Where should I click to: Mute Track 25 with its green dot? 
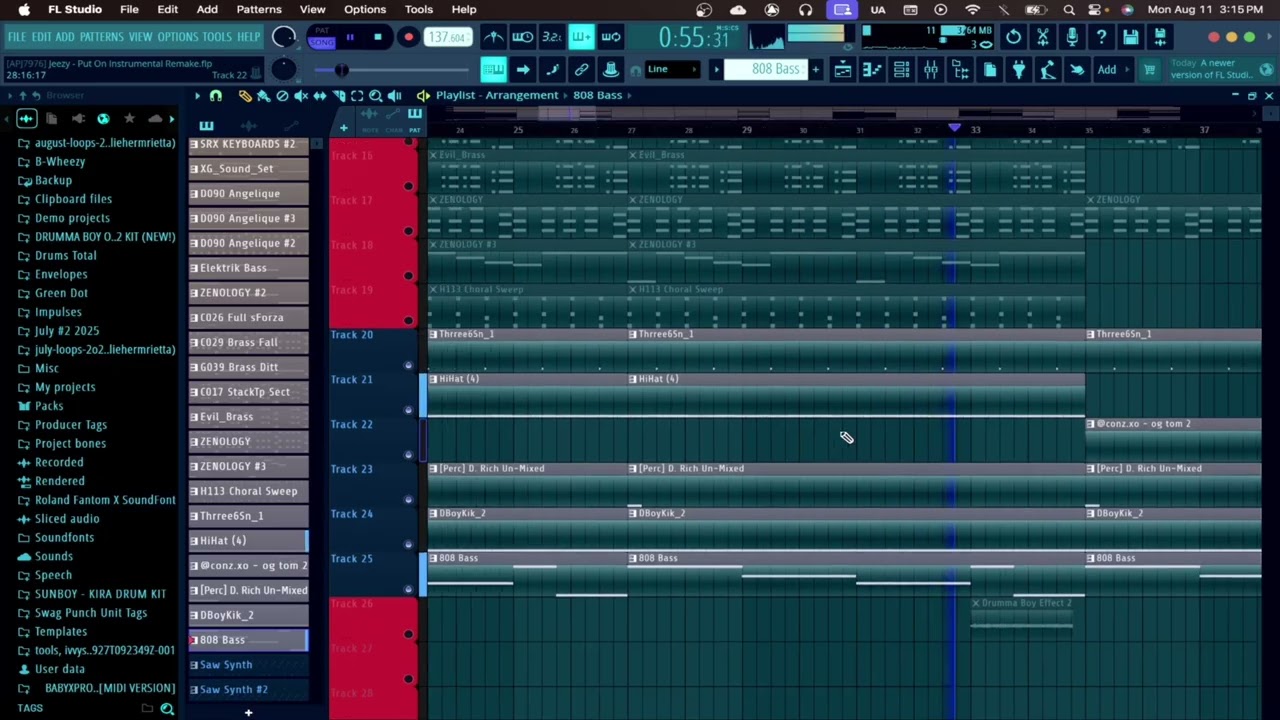pos(408,588)
